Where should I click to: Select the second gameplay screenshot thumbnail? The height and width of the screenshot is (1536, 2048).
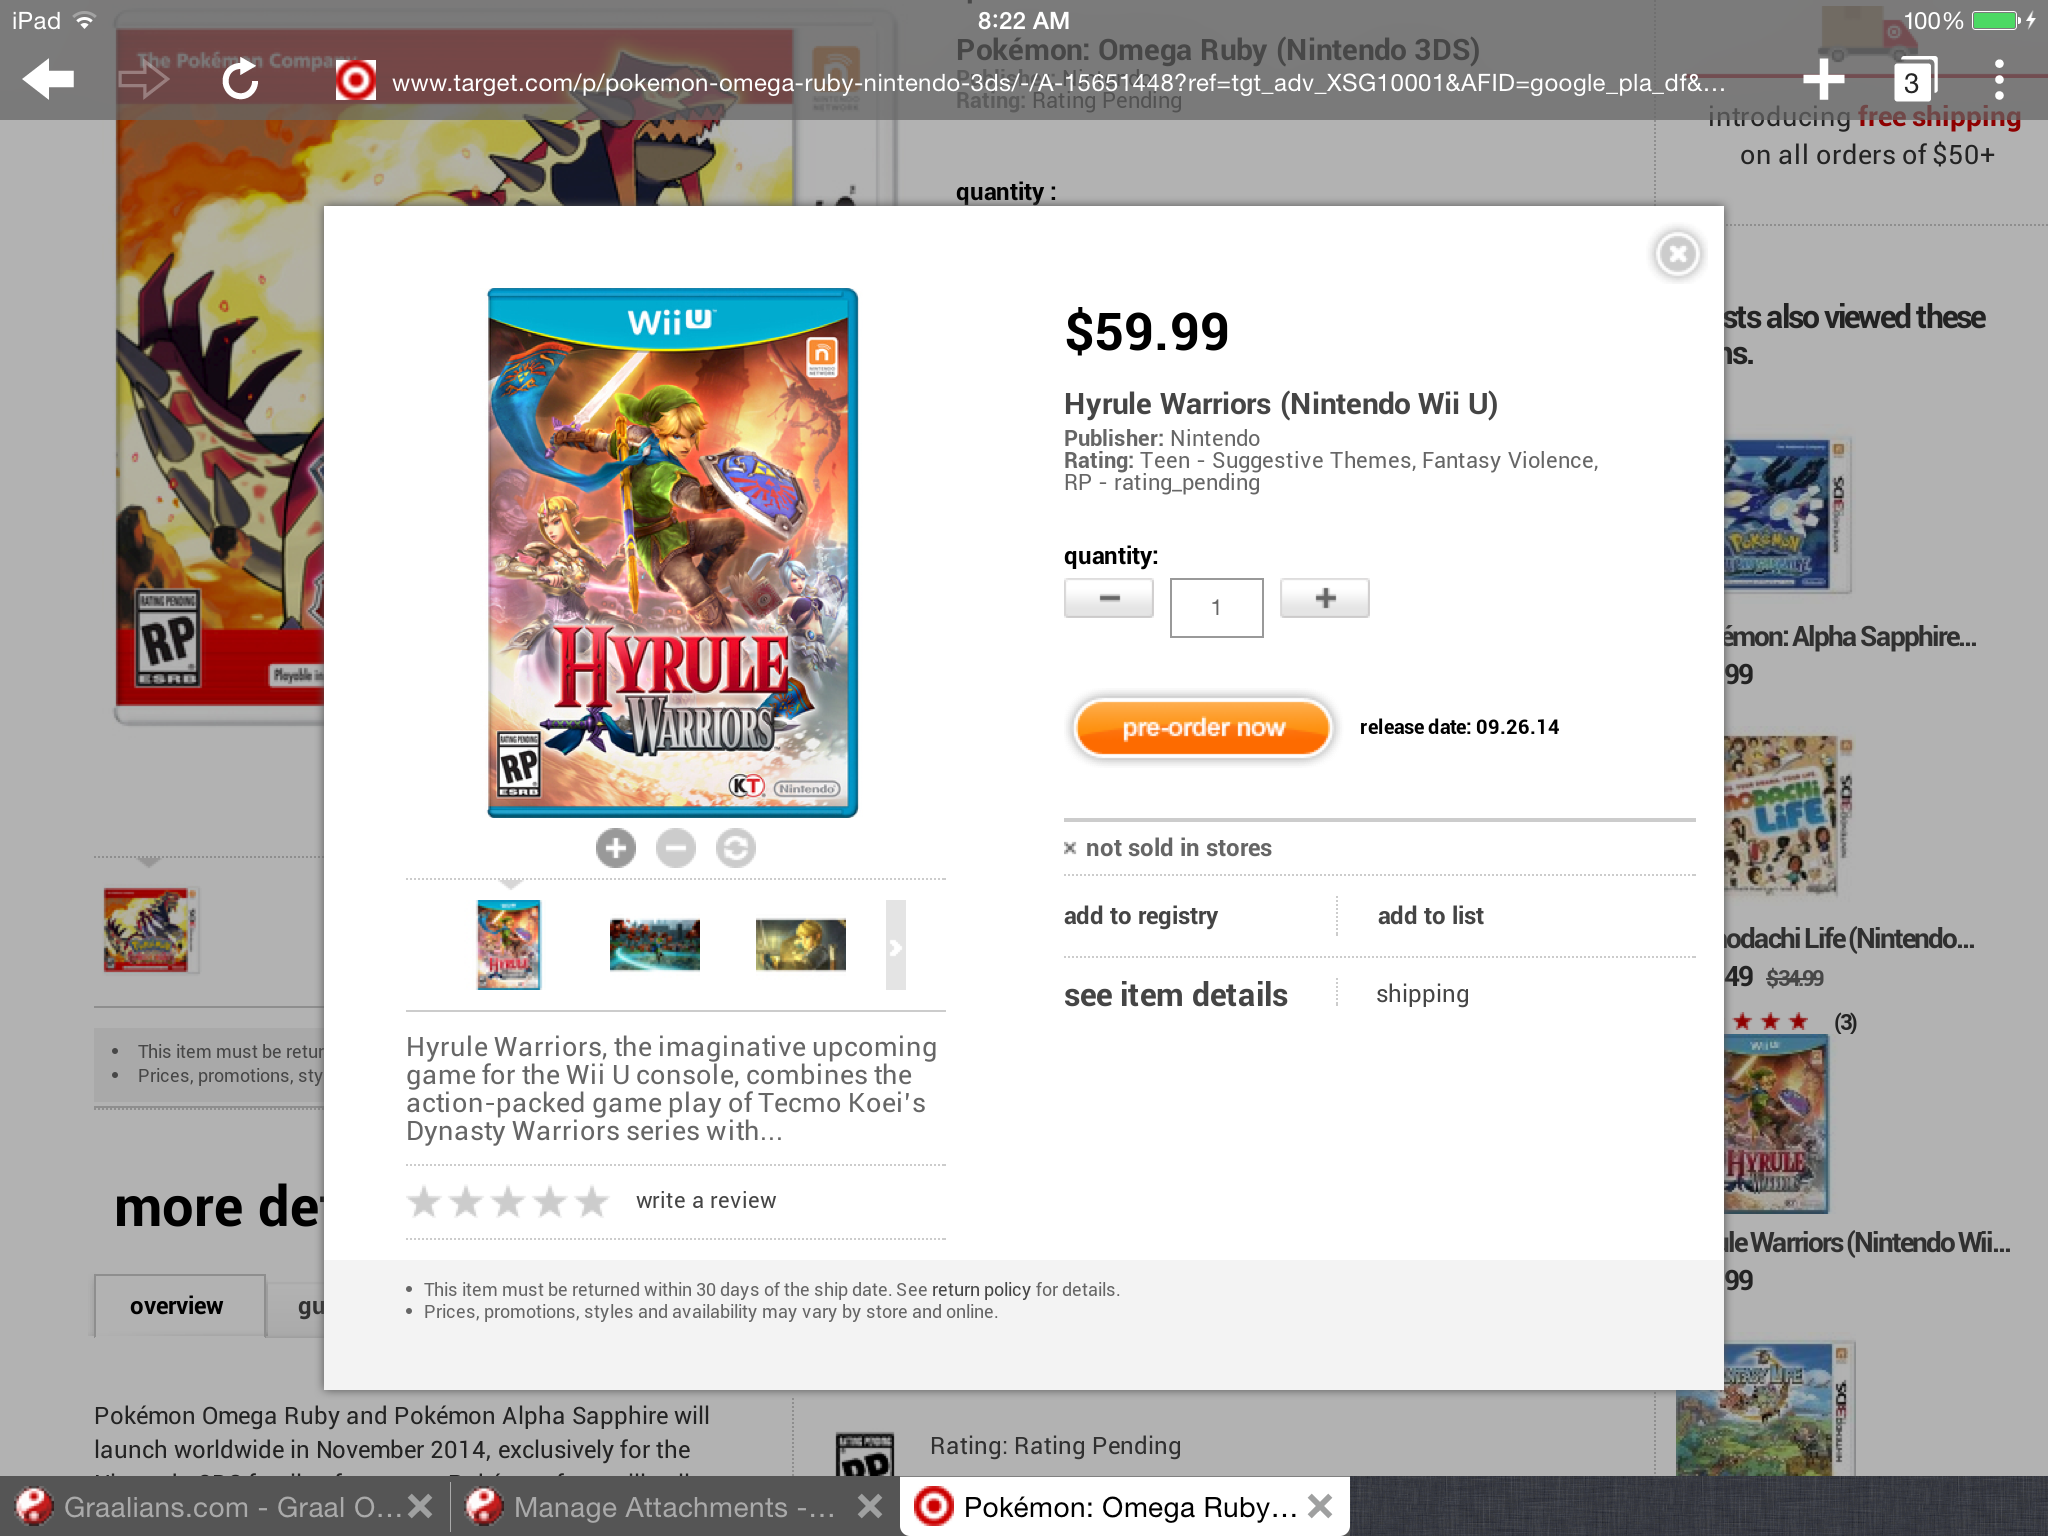[x=801, y=945]
